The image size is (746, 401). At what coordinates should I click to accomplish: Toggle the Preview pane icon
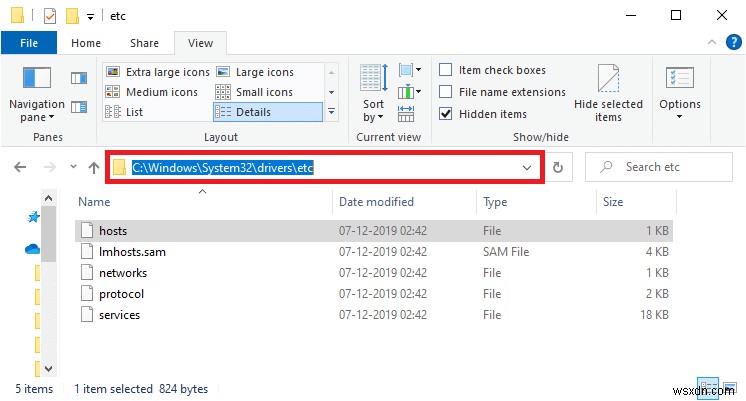(79, 78)
